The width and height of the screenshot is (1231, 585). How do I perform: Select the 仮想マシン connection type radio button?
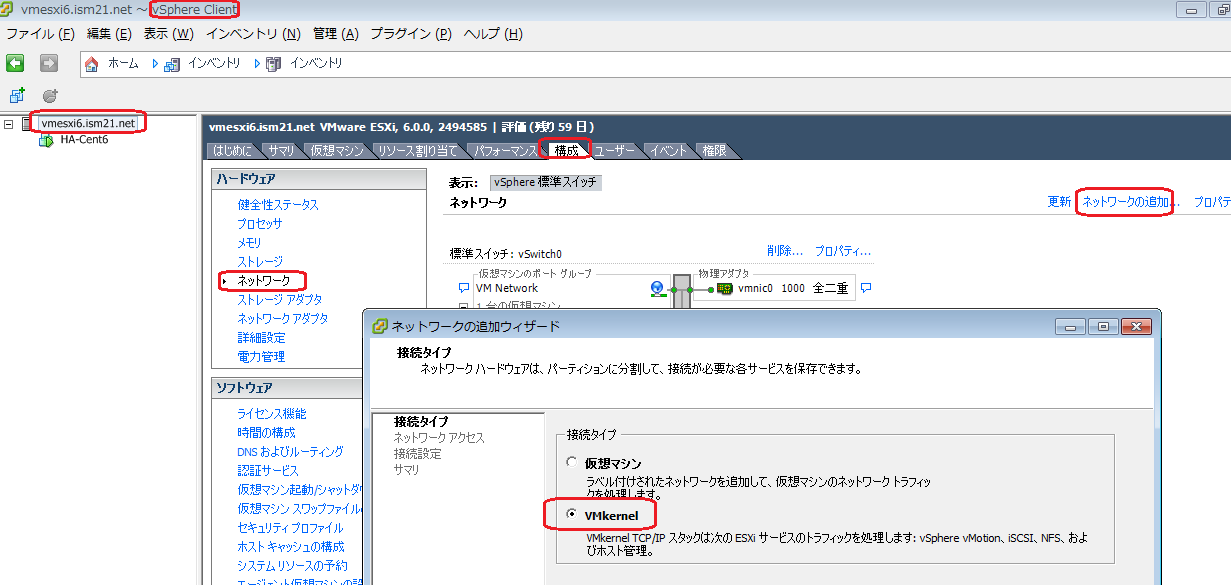click(x=572, y=463)
